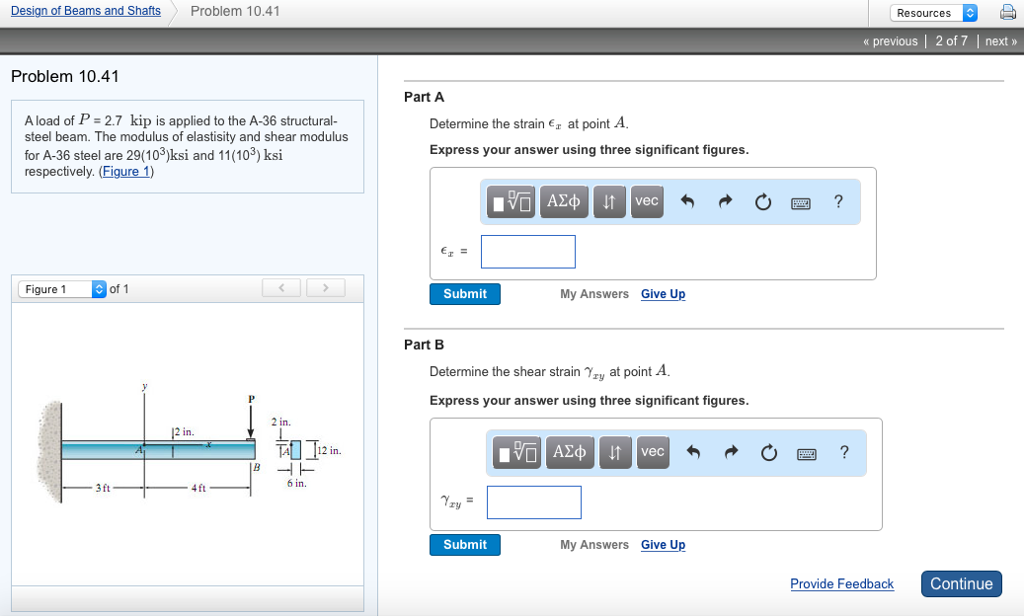Click the vec button in Part A toolbar
1024x616 pixels.
647,201
